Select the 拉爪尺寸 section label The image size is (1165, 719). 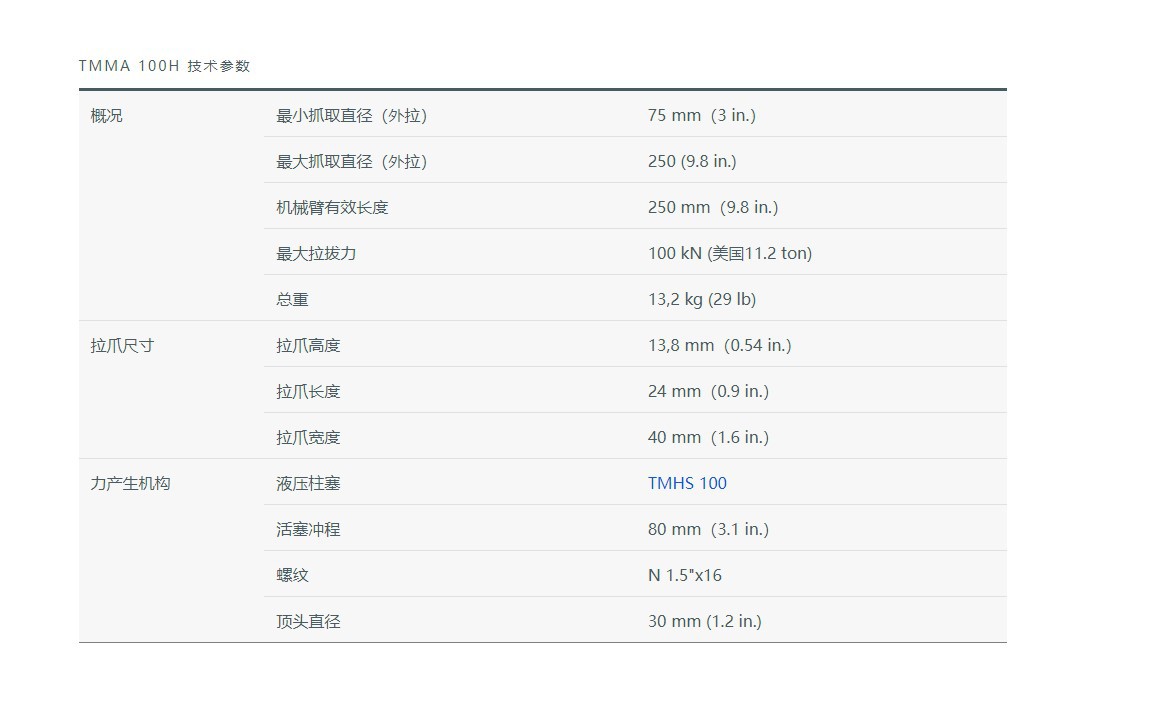coord(122,345)
